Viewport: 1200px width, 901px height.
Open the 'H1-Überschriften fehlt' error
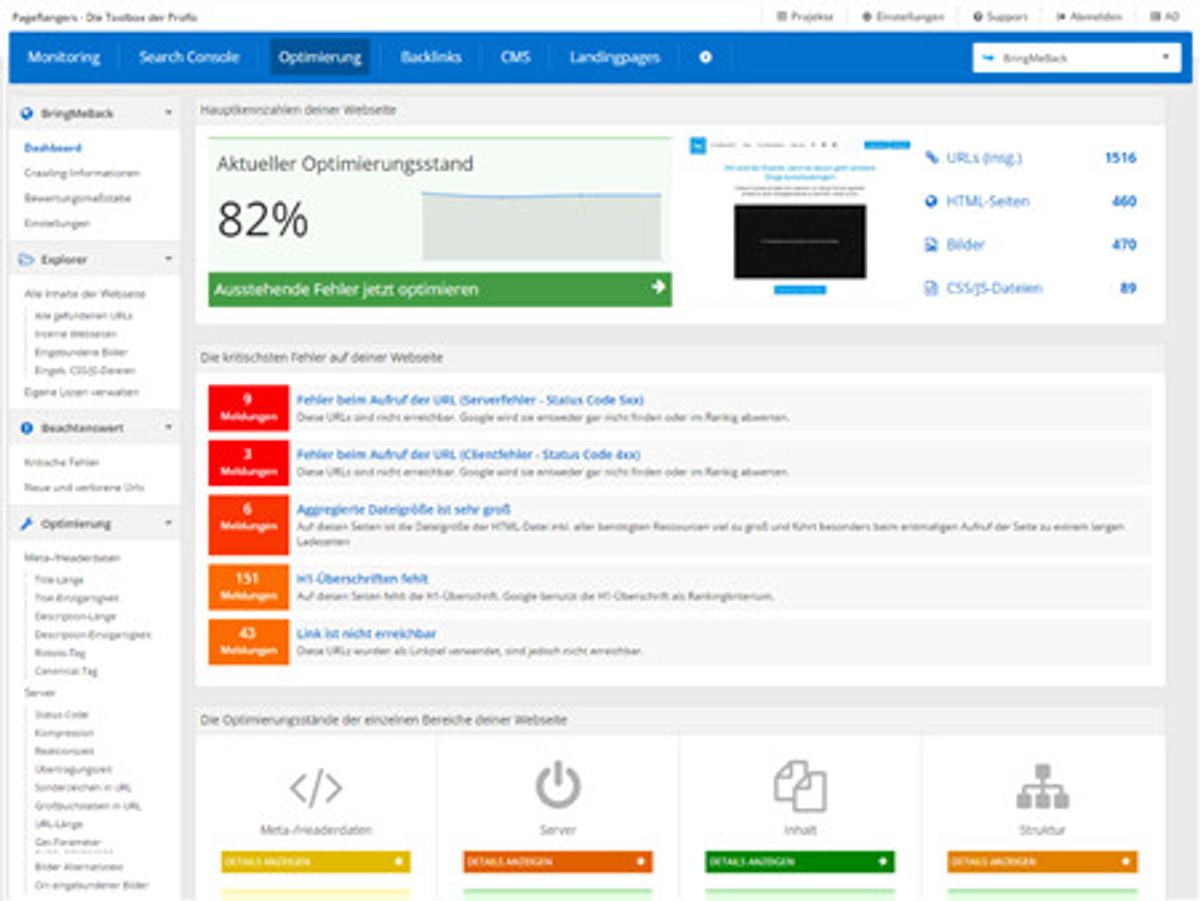click(363, 578)
